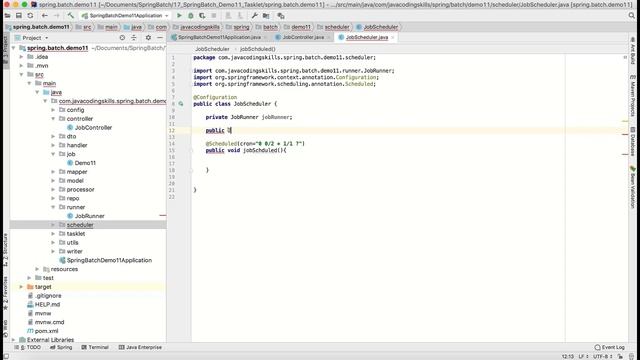640x360 pixels.
Task: Toggle read-only lock icon in status bar
Action: [x=620, y=356]
